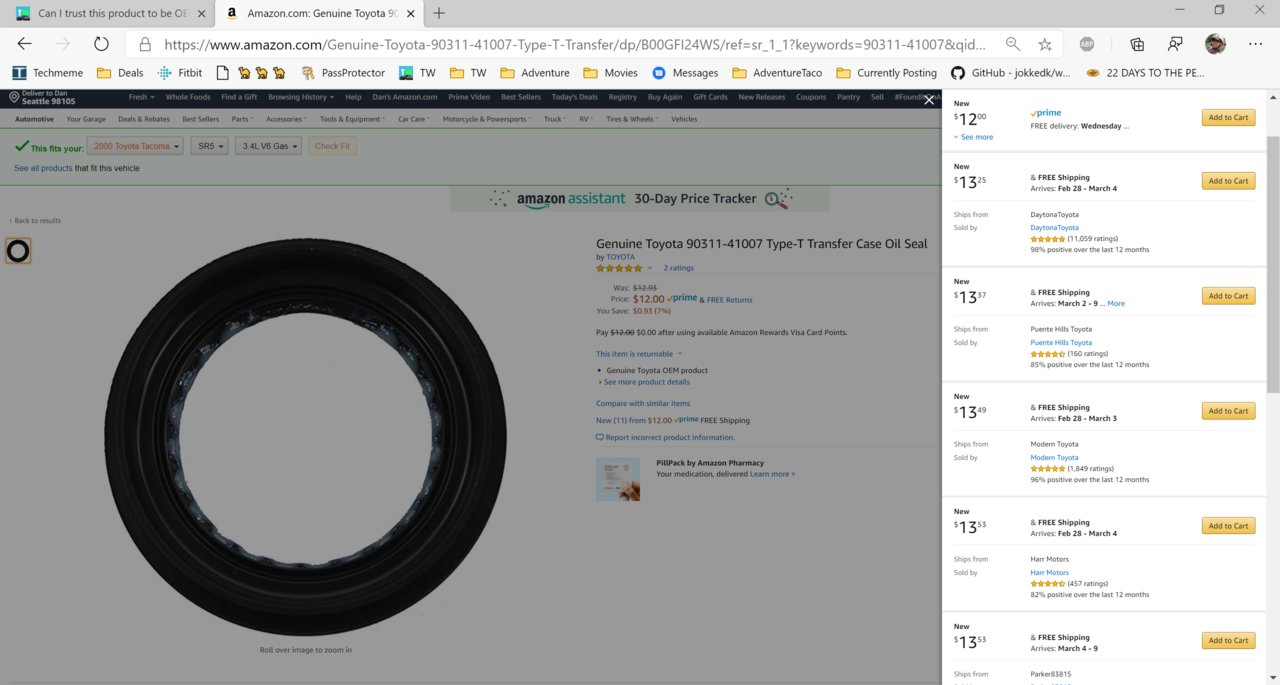1280x685 pixels.
Task: Open the zoom magnifier icon in address bar
Action: pos(1013,44)
